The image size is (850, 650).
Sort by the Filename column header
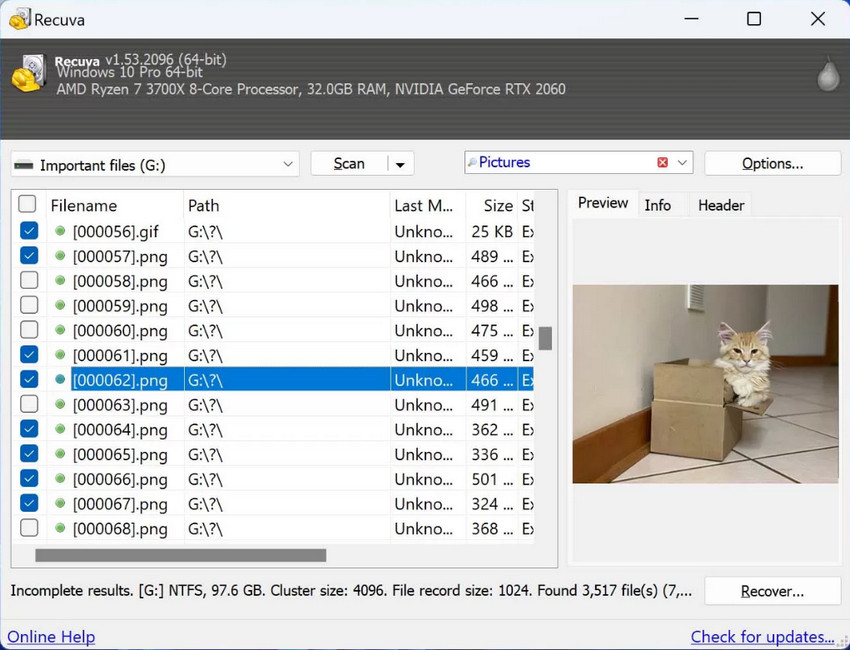coord(115,205)
